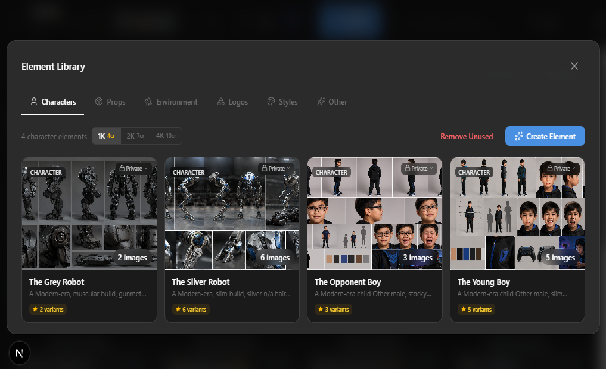Click the character elements count text
Screen dimensions: 606x369
(54, 136)
